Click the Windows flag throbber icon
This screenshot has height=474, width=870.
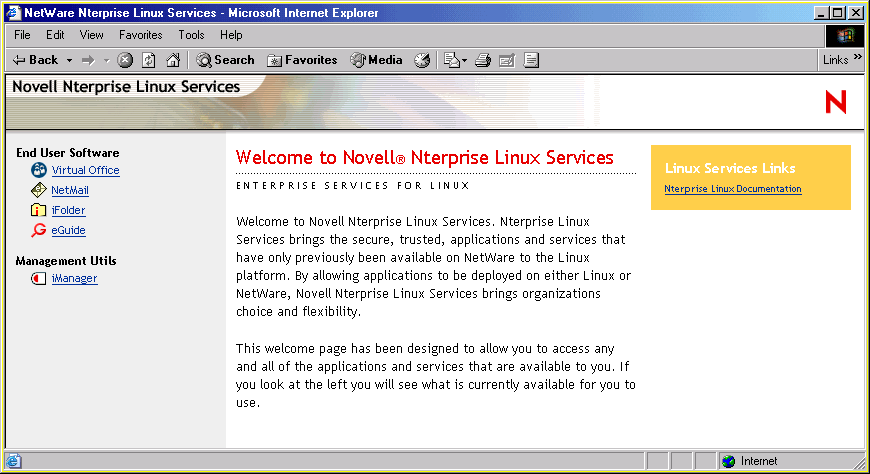click(845, 36)
